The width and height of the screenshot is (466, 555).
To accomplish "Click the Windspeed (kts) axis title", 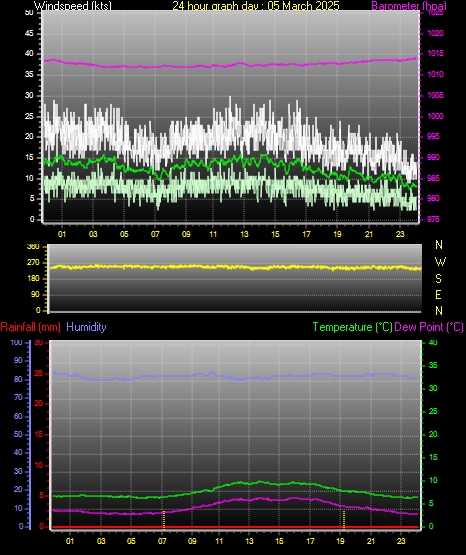I will point(73,6).
